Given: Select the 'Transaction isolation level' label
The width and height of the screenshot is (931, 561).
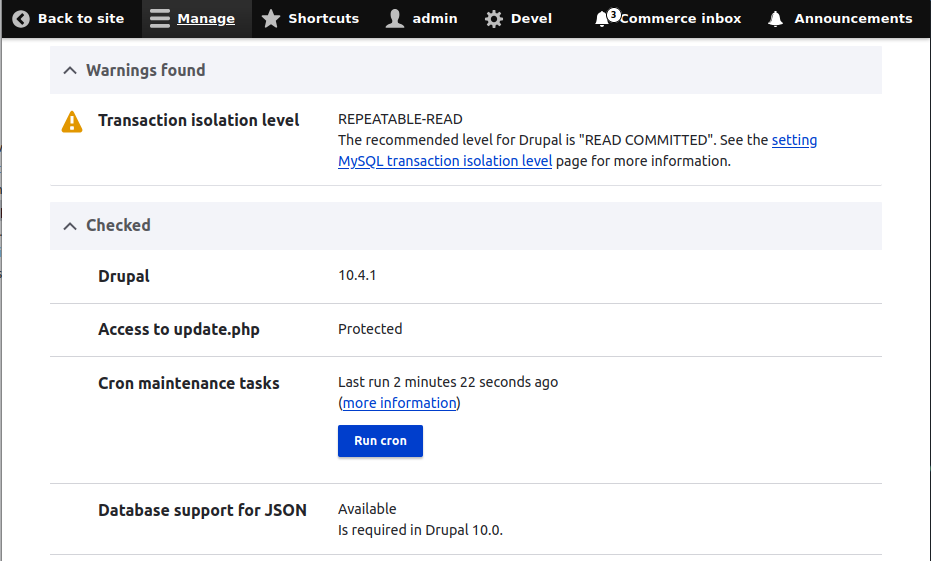Looking at the screenshot, I should pyautogui.click(x=198, y=121).
